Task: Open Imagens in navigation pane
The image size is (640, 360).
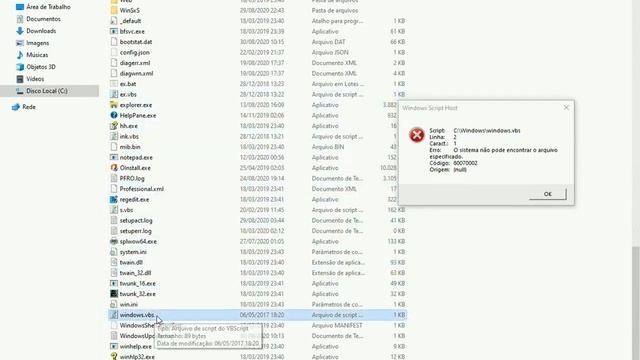Action: point(38,43)
